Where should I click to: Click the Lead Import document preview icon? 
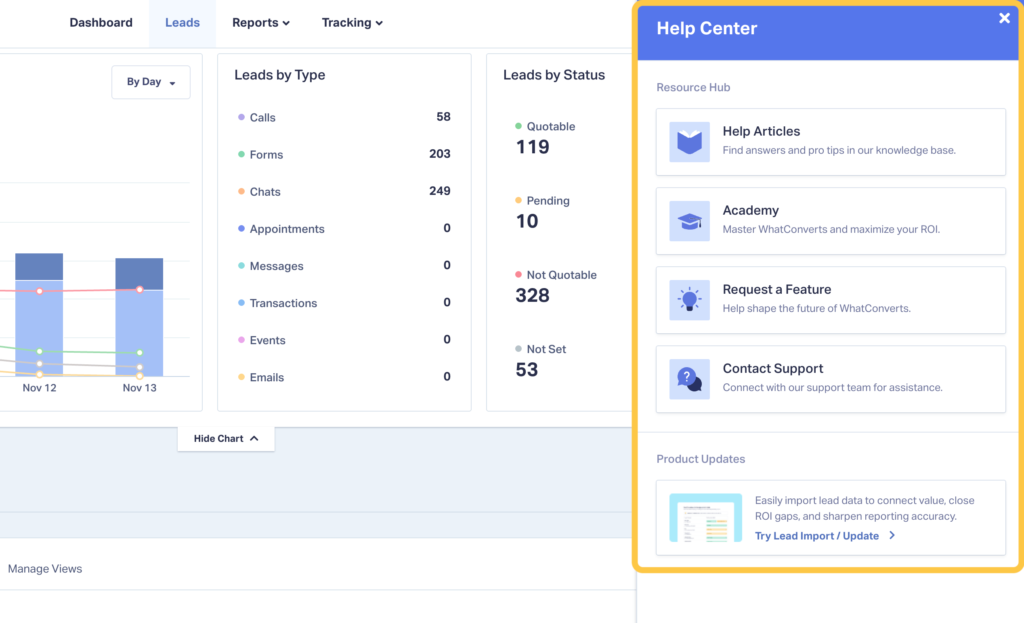pos(705,518)
